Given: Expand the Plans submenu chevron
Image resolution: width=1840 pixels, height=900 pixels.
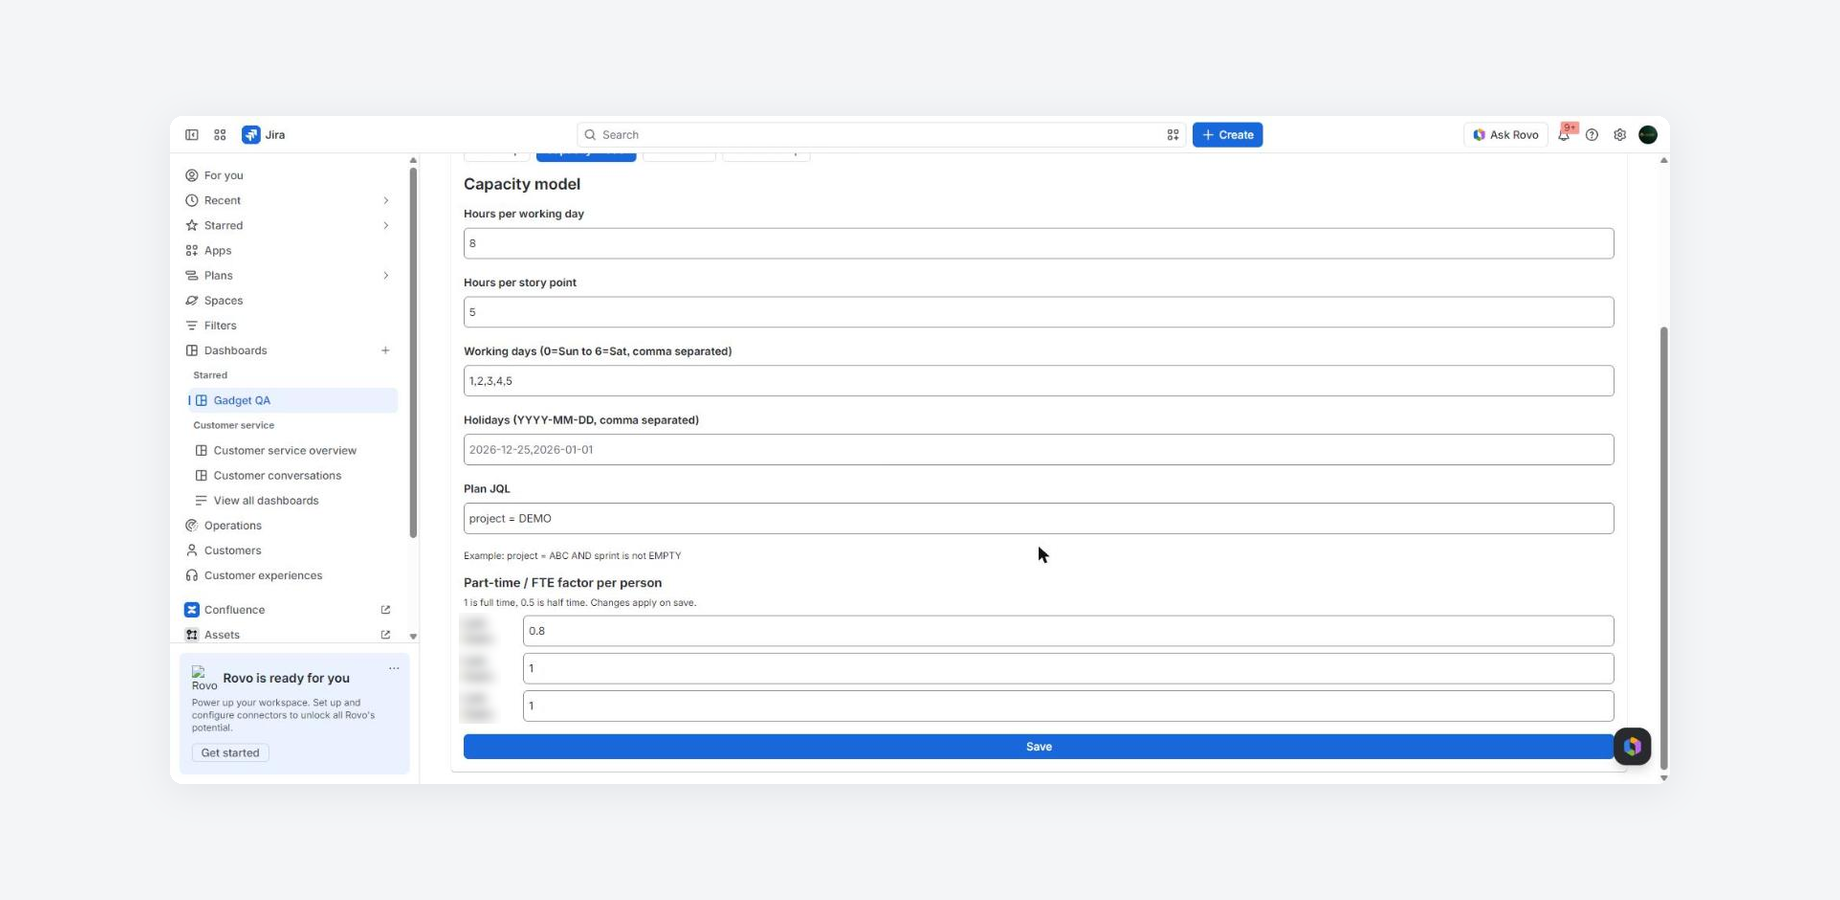Looking at the screenshot, I should [x=385, y=276].
